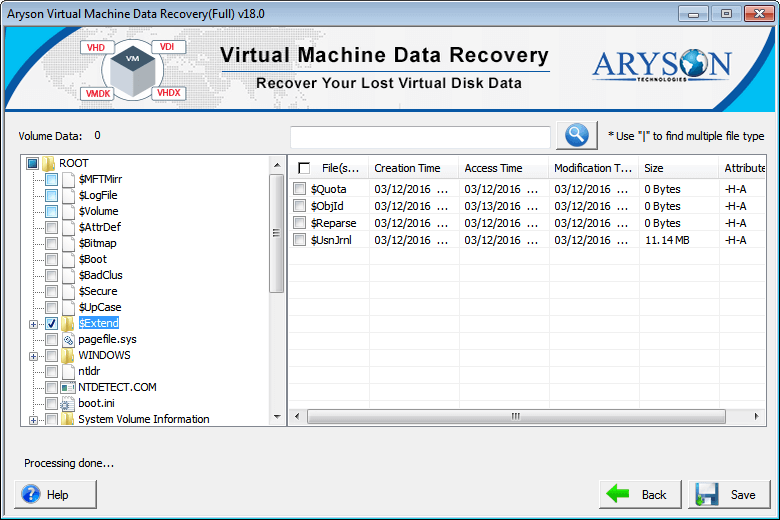Viewport: 780px width, 520px height.
Task: Check the pagefile.sys checkbox
Action: click(52, 339)
